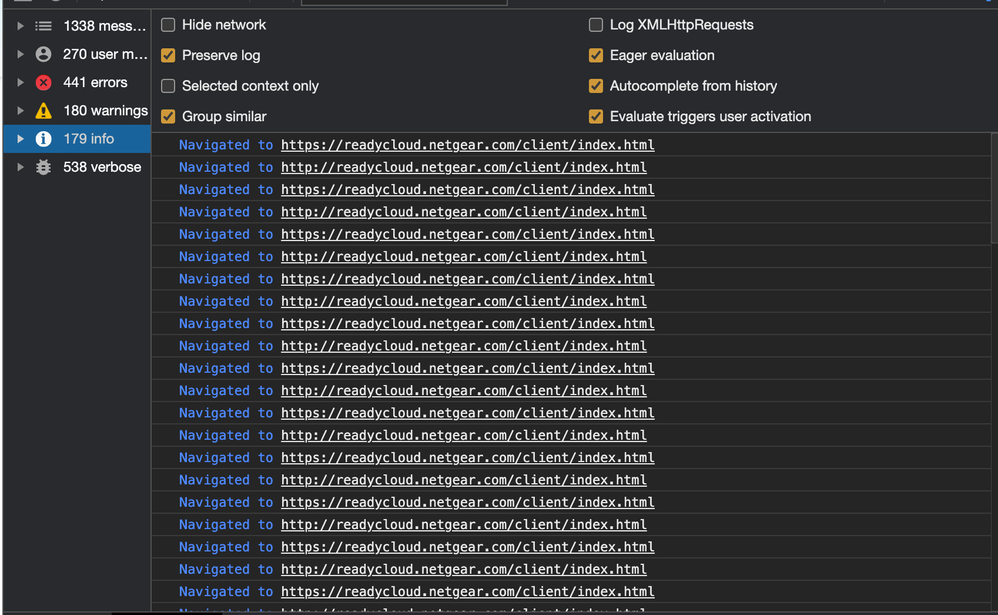Click the yellow warning triangle icon
The width and height of the screenshot is (998, 615).
click(43, 111)
